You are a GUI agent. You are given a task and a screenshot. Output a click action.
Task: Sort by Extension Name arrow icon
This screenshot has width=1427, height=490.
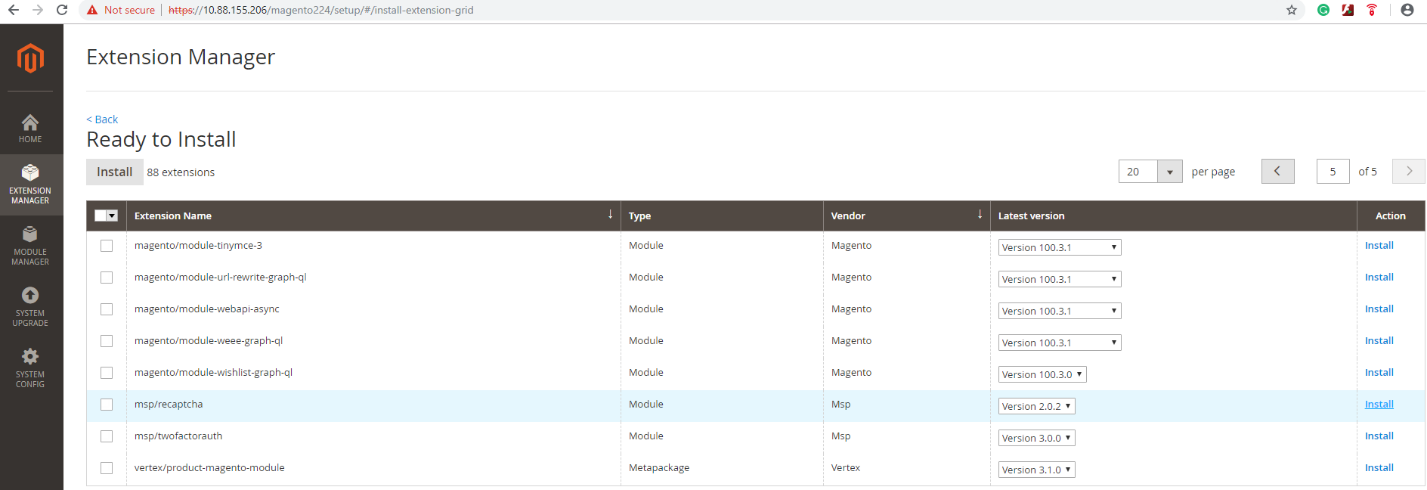pyautogui.click(x=610, y=215)
